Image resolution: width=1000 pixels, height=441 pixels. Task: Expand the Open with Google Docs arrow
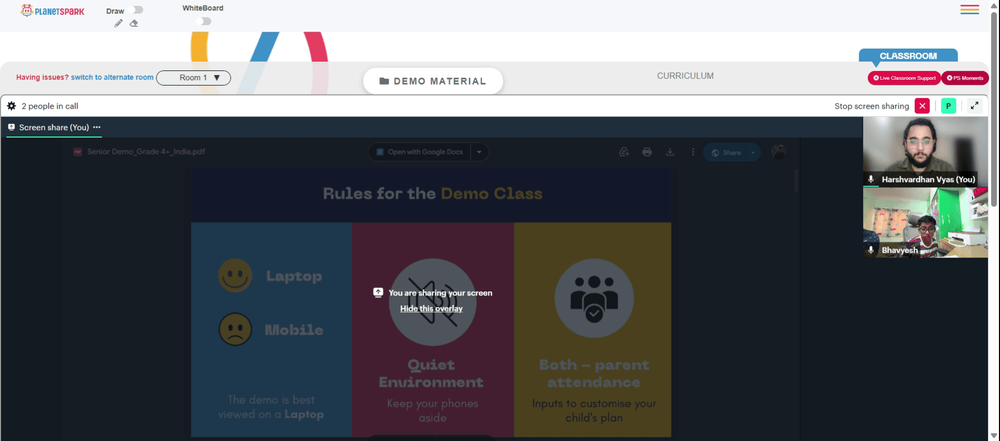pyautogui.click(x=480, y=152)
